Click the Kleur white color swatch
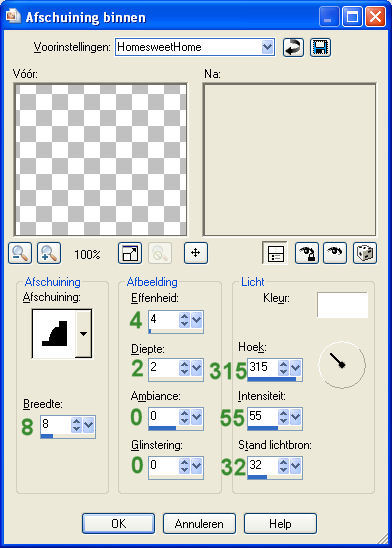The width and height of the screenshot is (392, 548). pos(342,305)
